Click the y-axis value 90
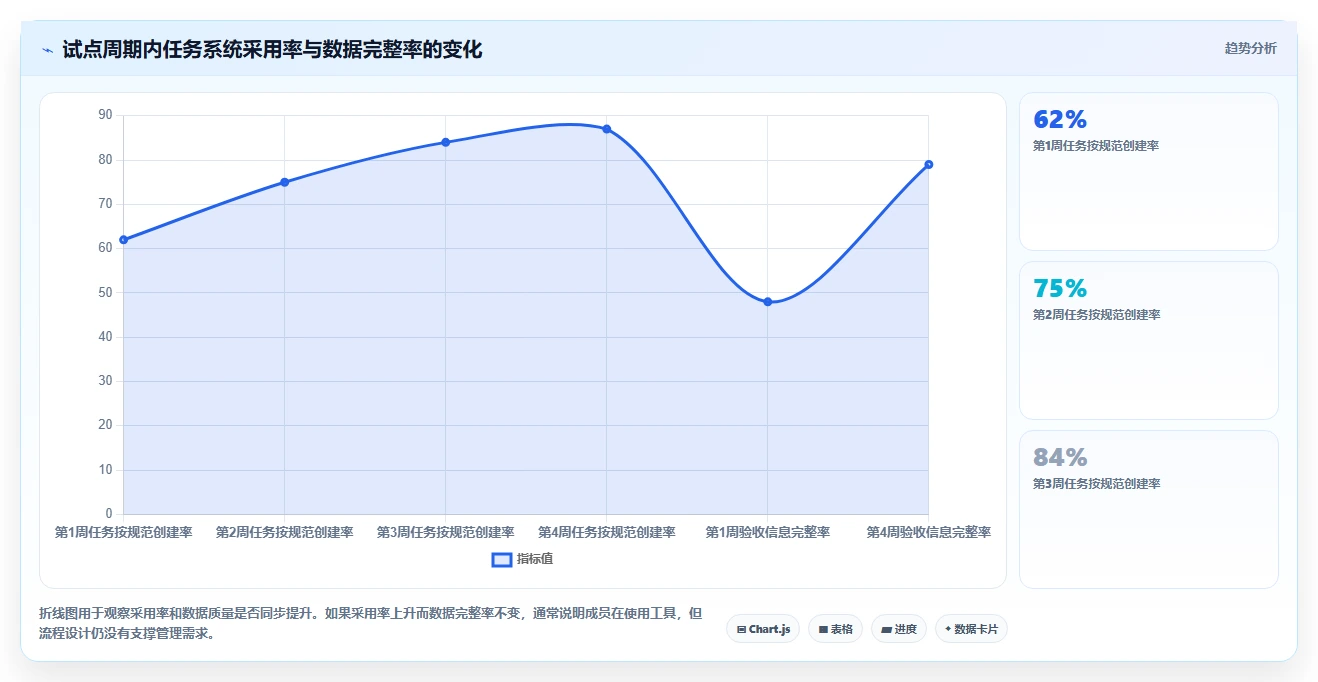The width and height of the screenshot is (1318, 682). pos(105,115)
